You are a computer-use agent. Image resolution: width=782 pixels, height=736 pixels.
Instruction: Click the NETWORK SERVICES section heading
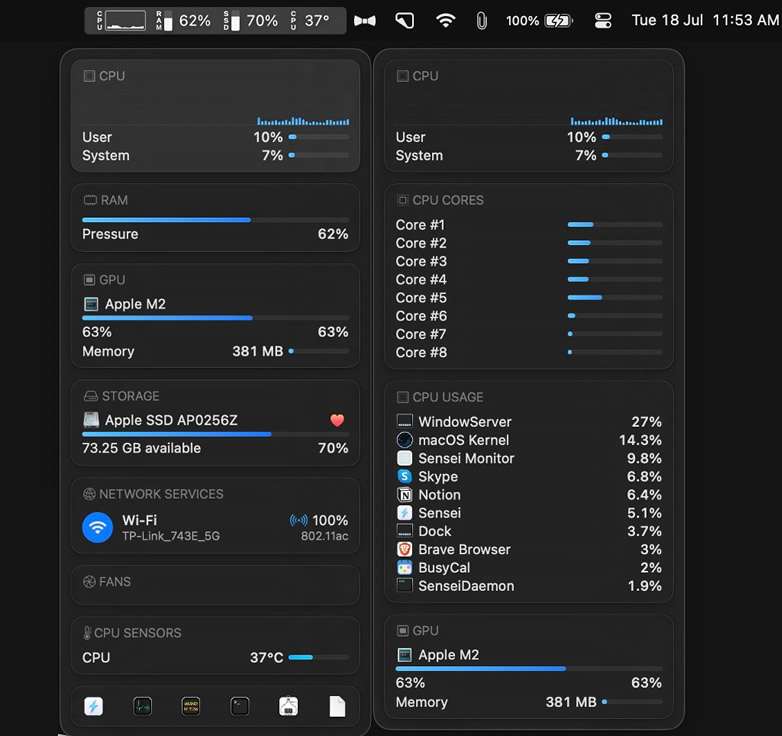click(161, 494)
